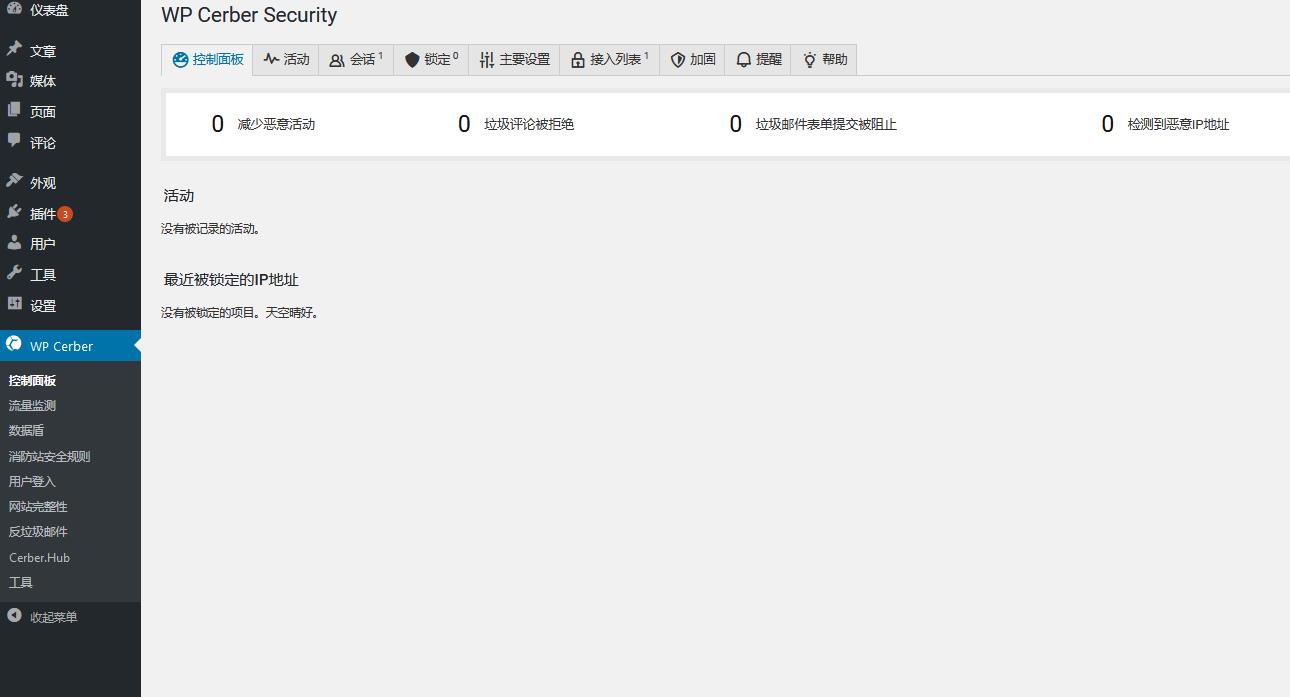Click the 检测到恶意IP地址 statistic

(x=1165, y=125)
